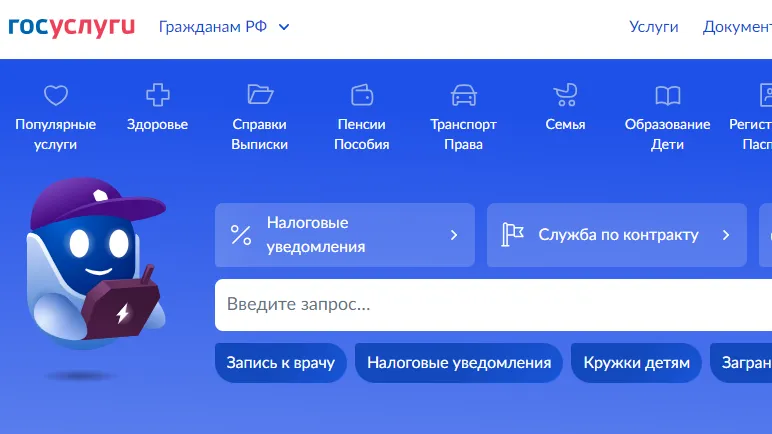Open the Семья category label
This screenshot has height=434, width=772.
coord(565,124)
